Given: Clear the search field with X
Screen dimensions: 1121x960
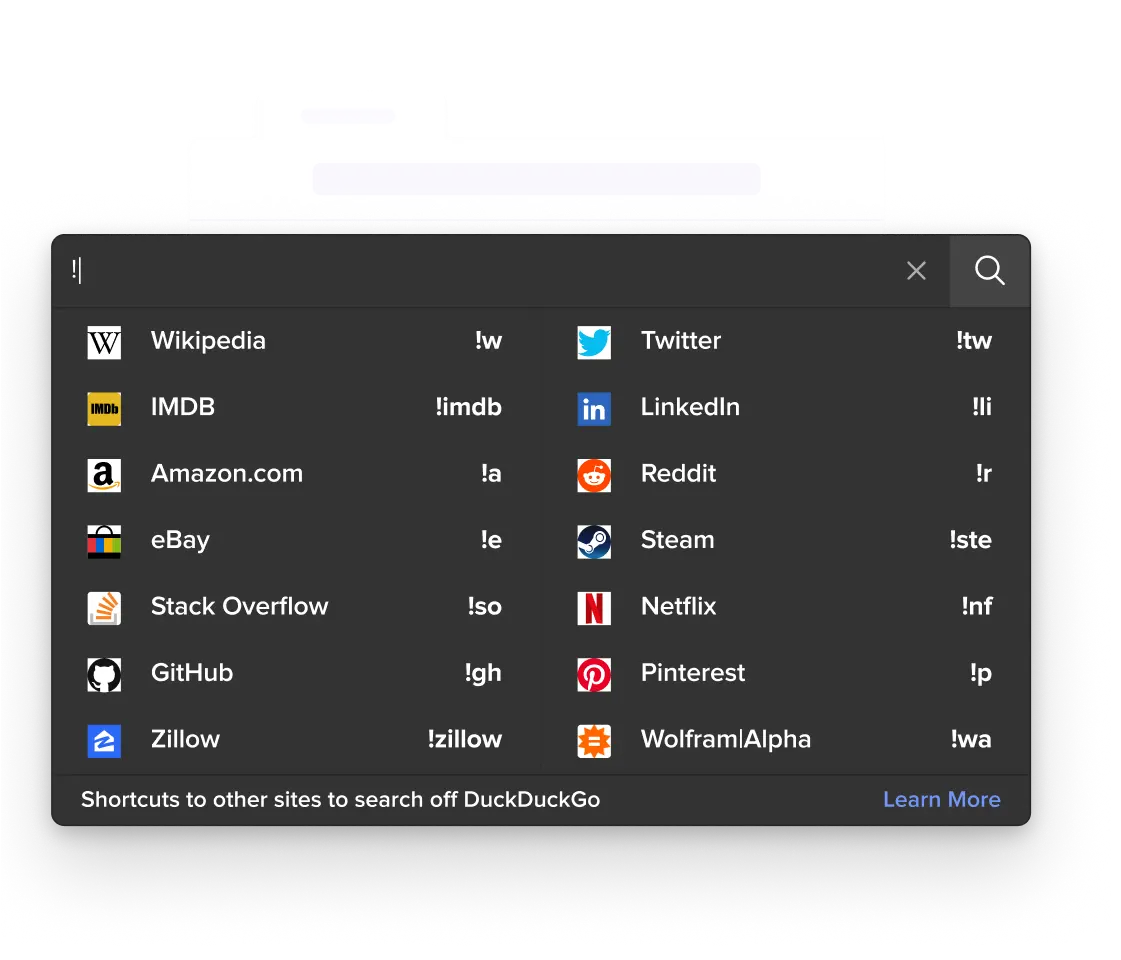Looking at the screenshot, I should click(917, 271).
